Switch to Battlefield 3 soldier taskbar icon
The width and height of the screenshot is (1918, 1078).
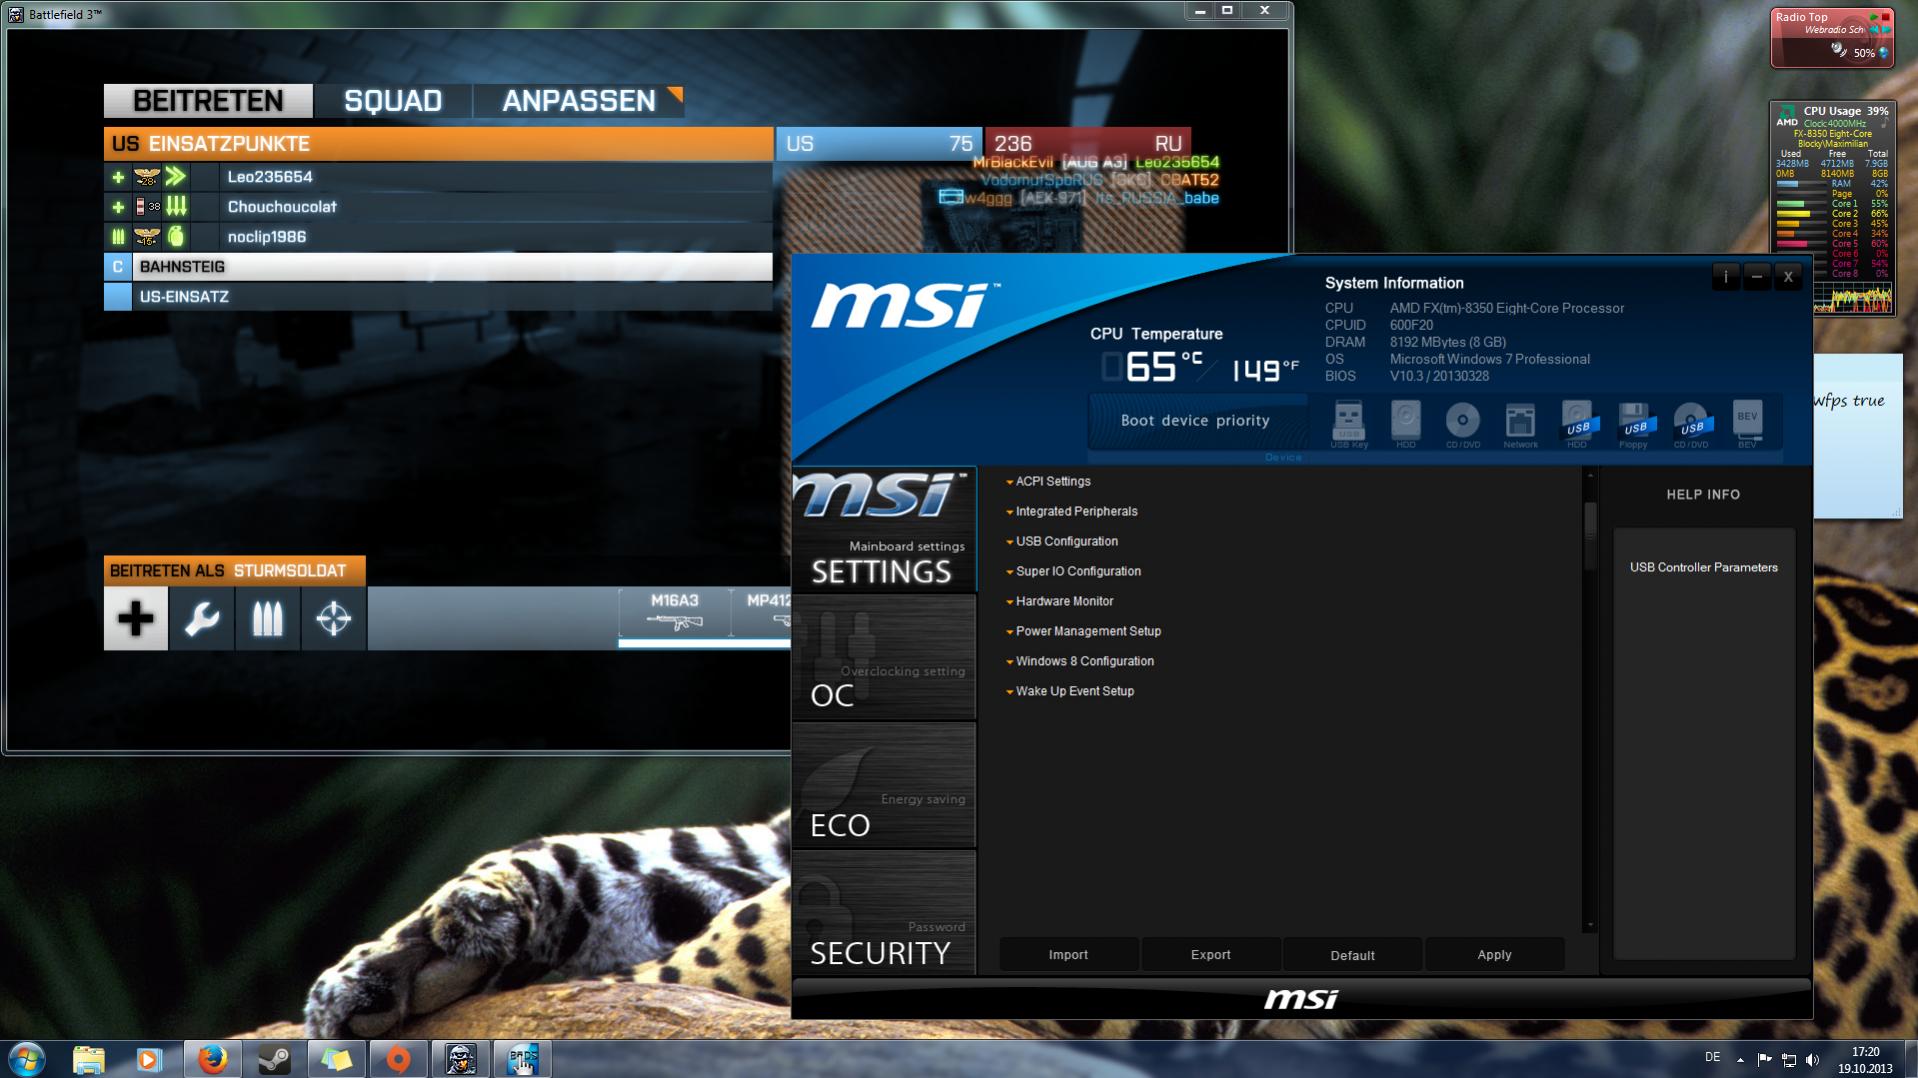(x=460, y=1059)
